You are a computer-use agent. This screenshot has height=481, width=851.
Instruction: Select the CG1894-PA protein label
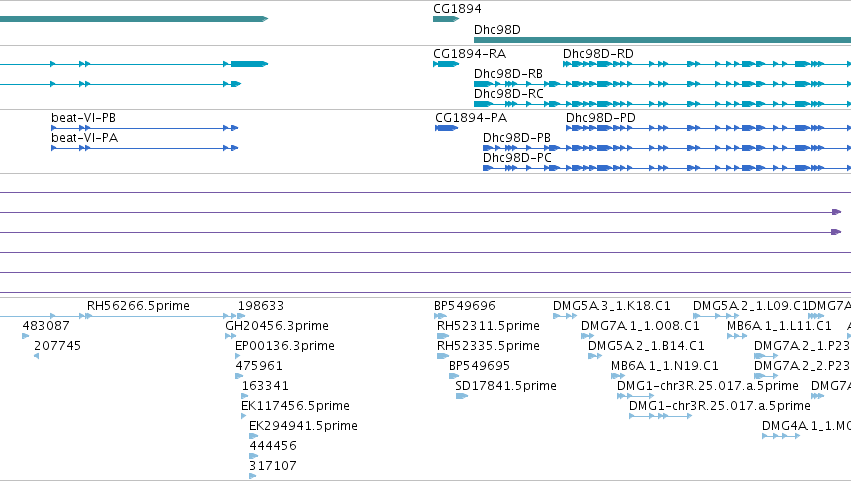coord(471,118)
